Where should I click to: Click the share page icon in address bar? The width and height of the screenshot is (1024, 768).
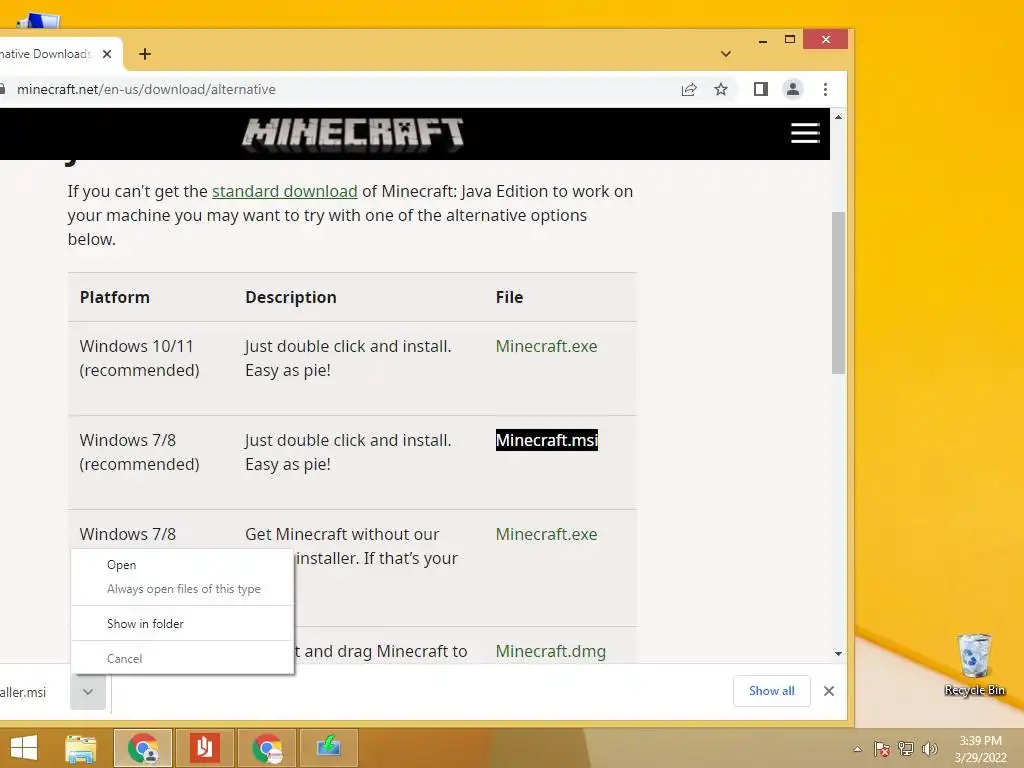pyautogui.click(x=689, y=89)
